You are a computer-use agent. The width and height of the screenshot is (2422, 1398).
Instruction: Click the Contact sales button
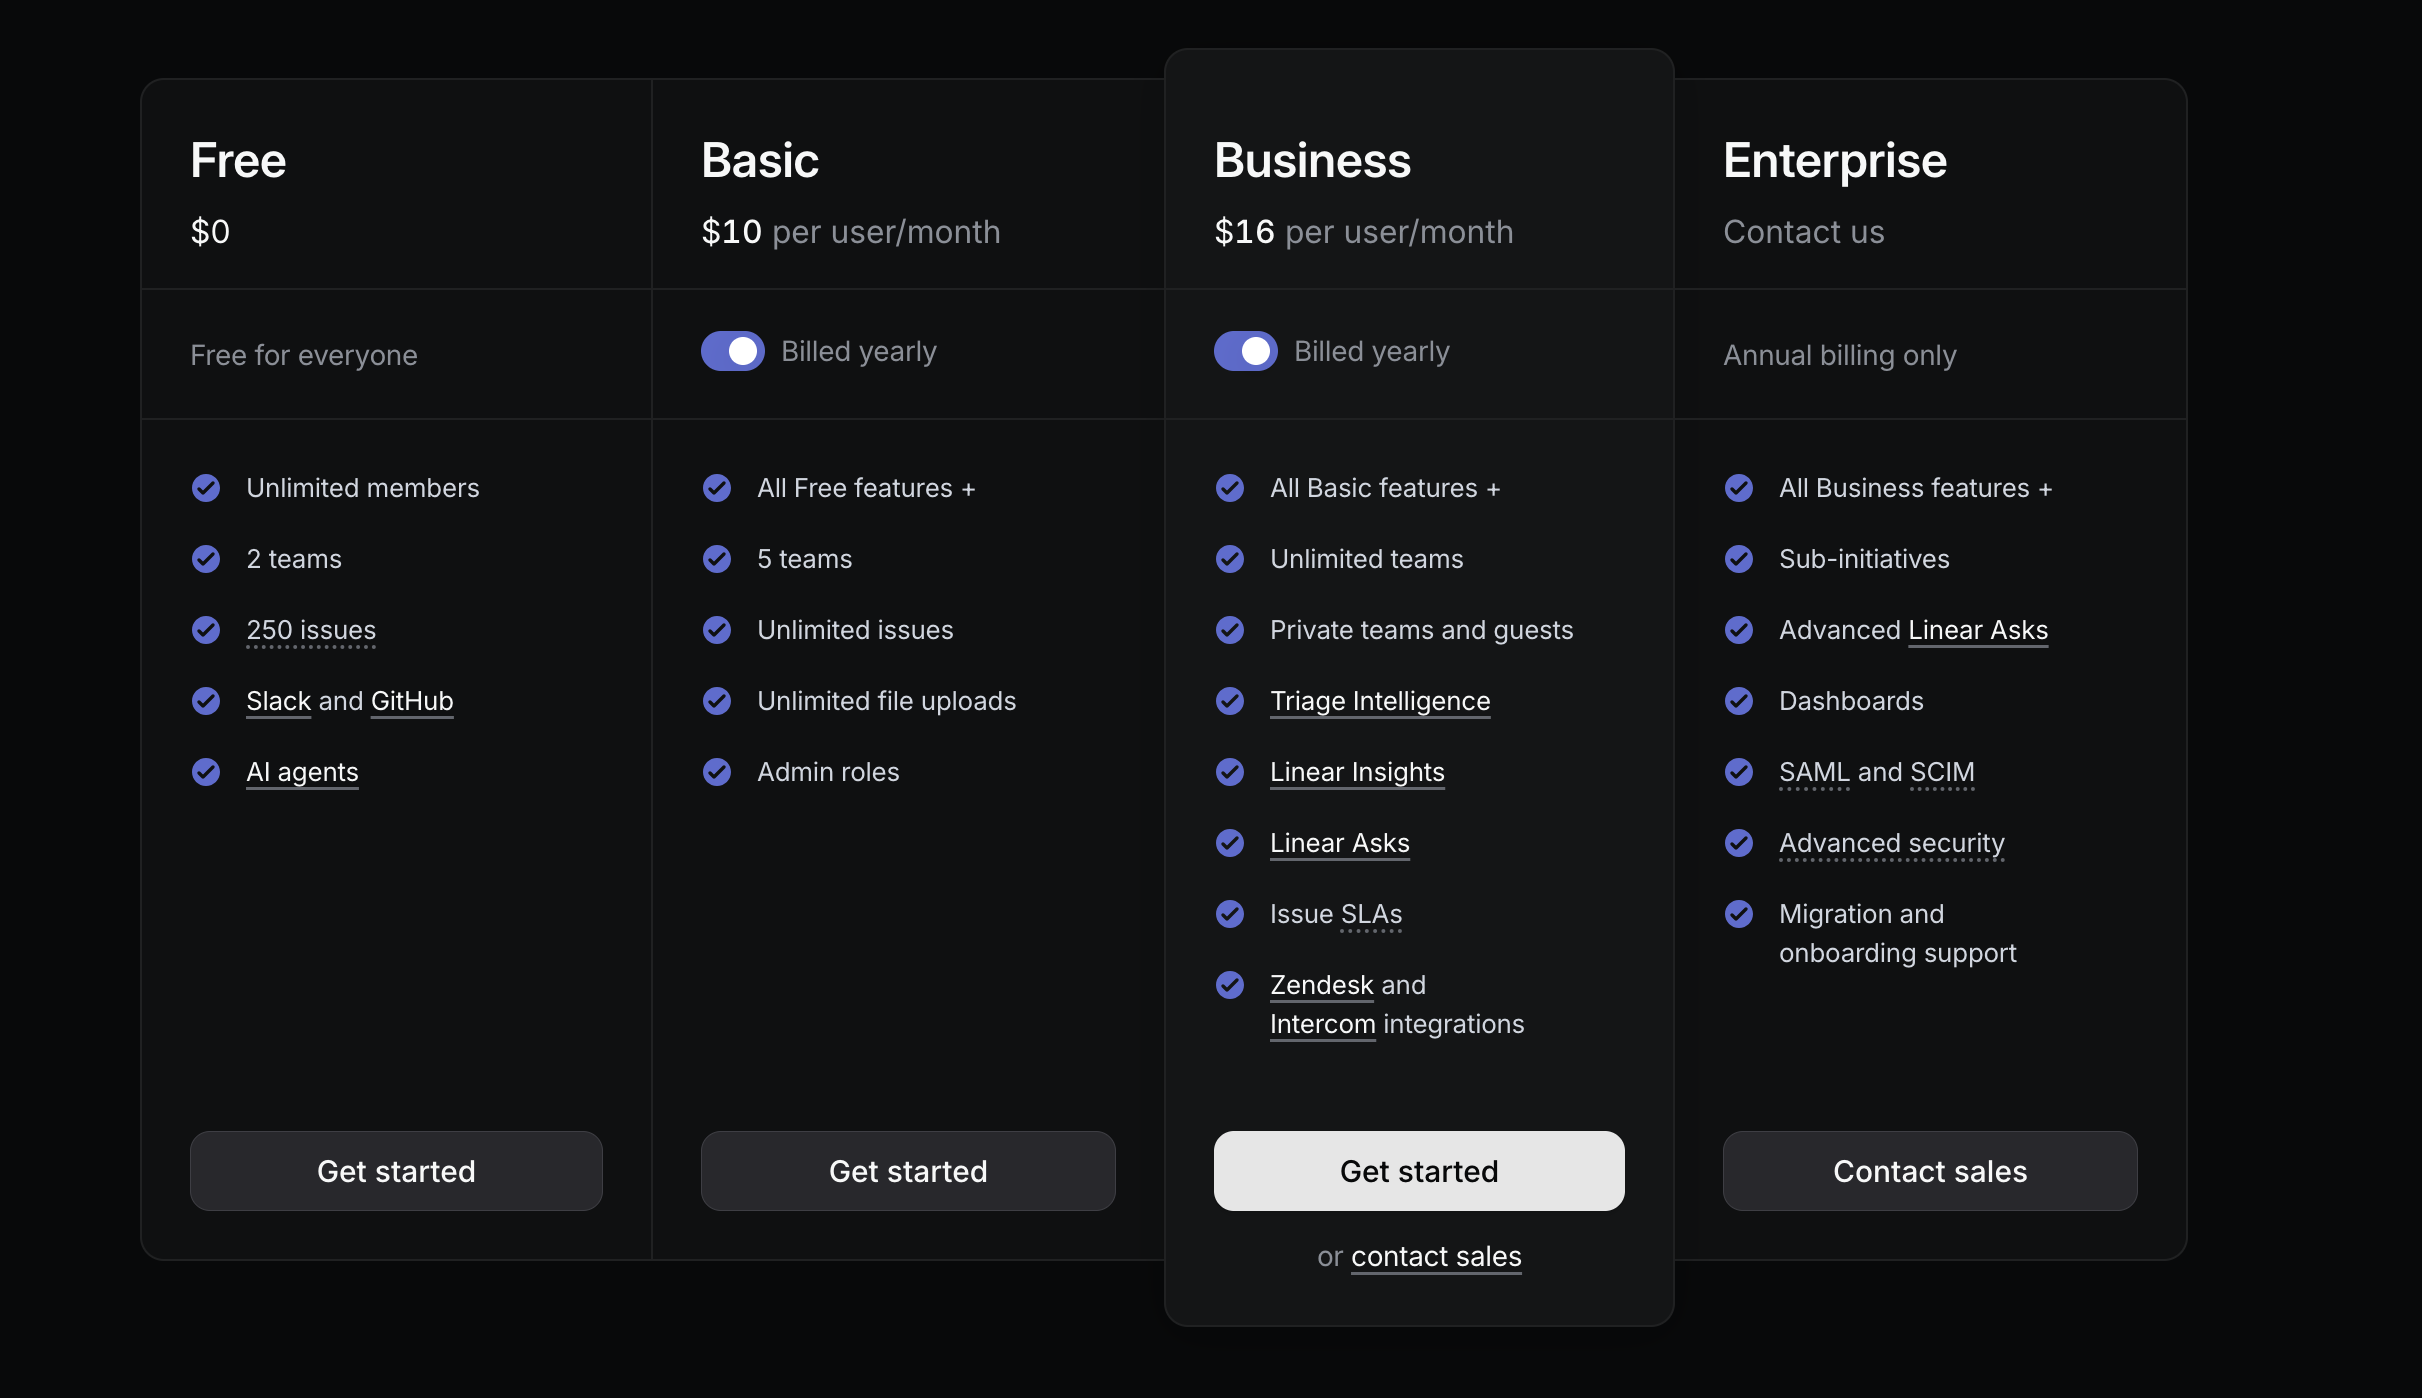click(x=1930, y=1171)
